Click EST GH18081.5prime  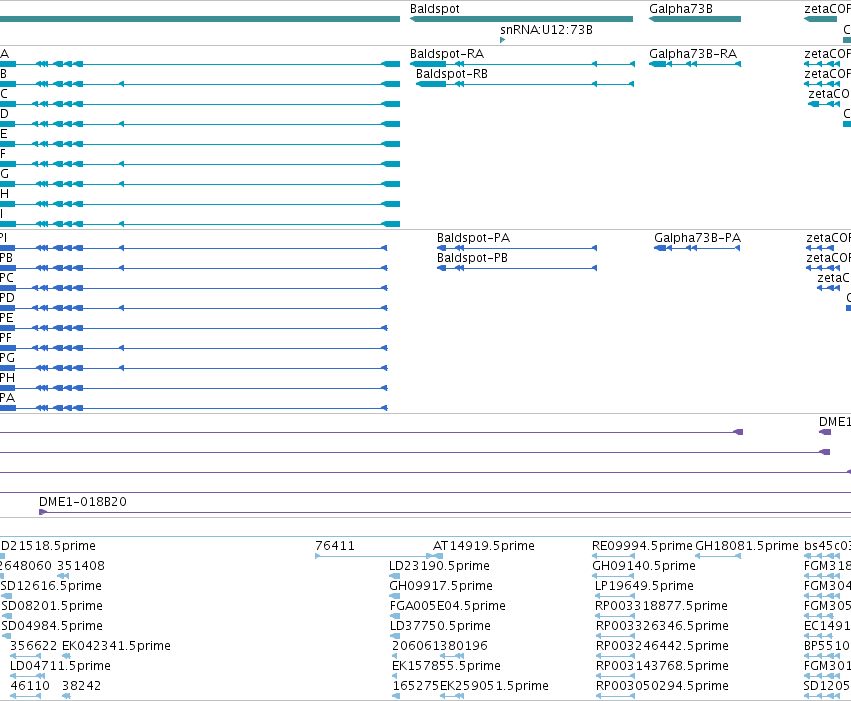(746, 545)
